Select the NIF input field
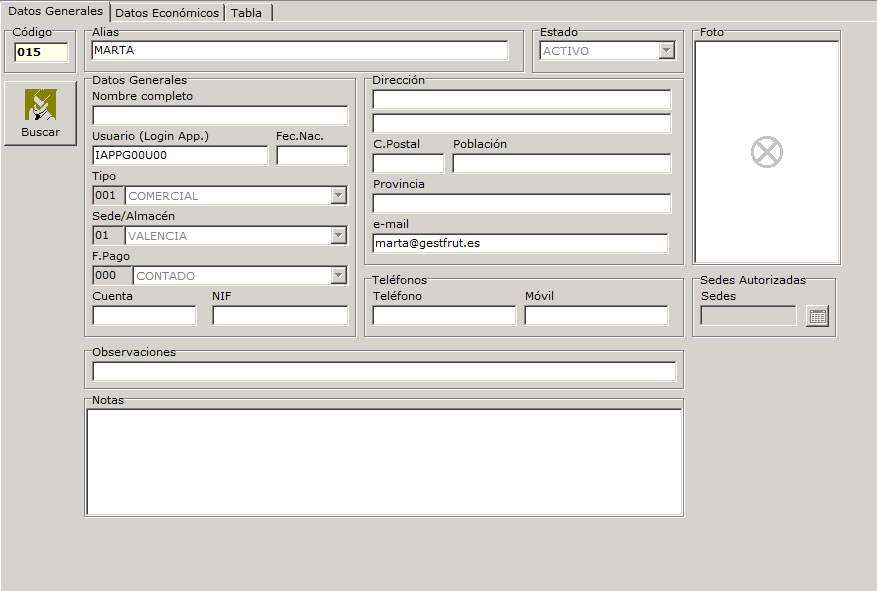The width and height of the screenshot is (877, 591). (x=280, y=316)
